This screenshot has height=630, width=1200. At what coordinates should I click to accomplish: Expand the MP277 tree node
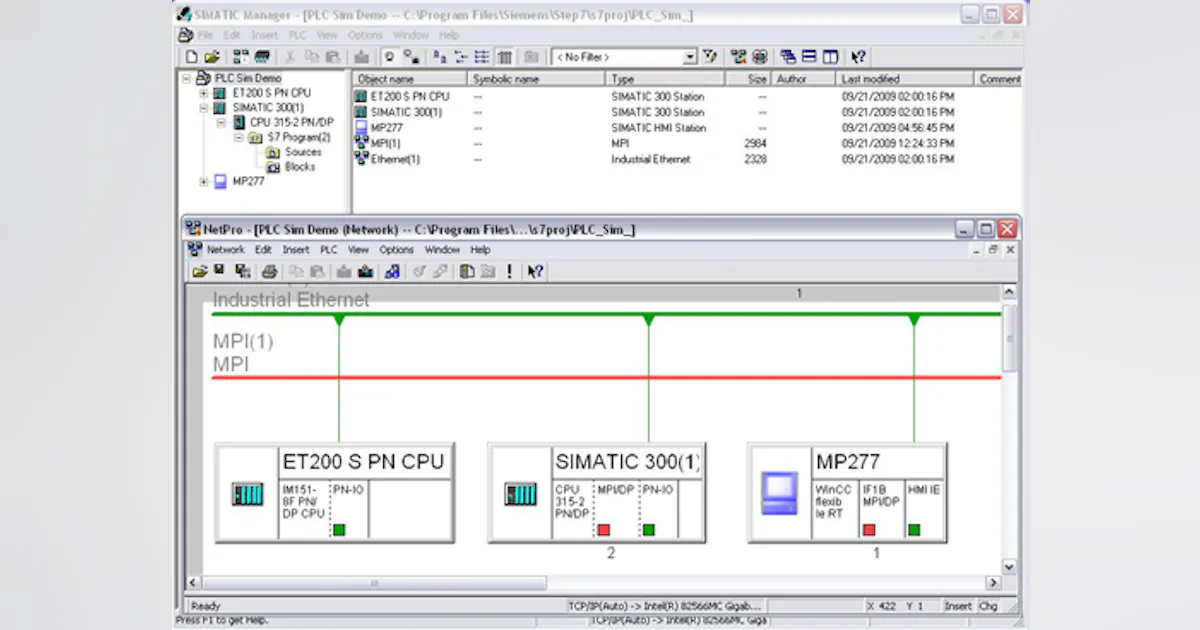point(204,182)
